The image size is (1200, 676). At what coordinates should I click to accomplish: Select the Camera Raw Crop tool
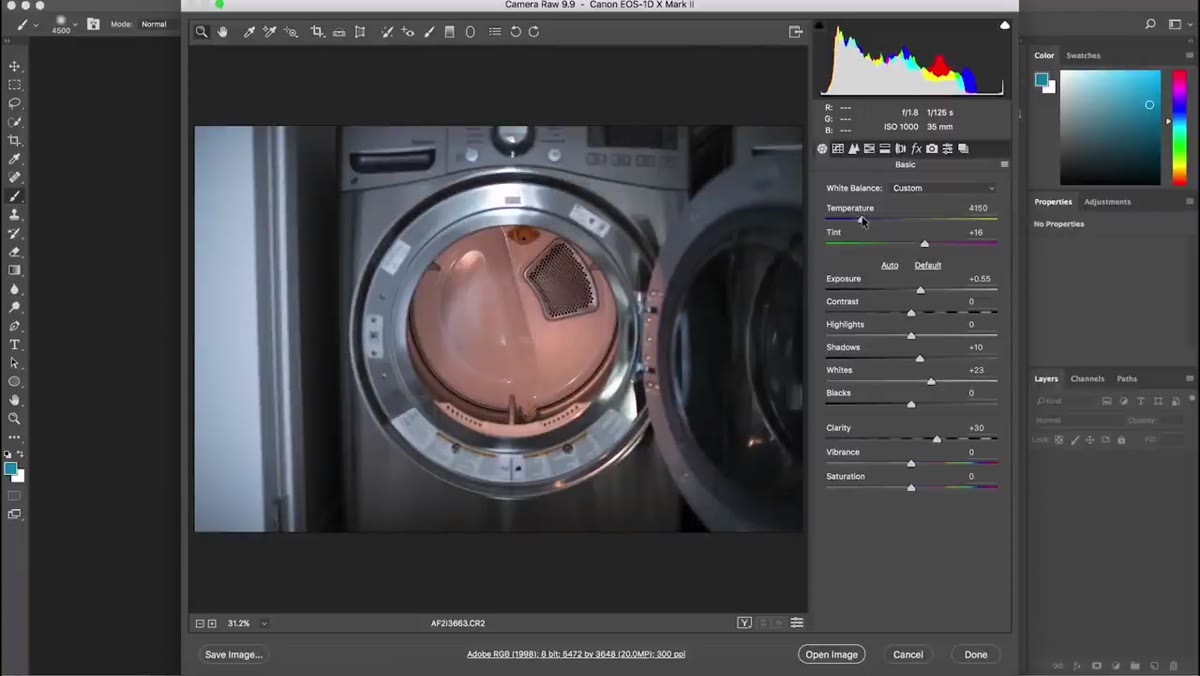(317, 32)
